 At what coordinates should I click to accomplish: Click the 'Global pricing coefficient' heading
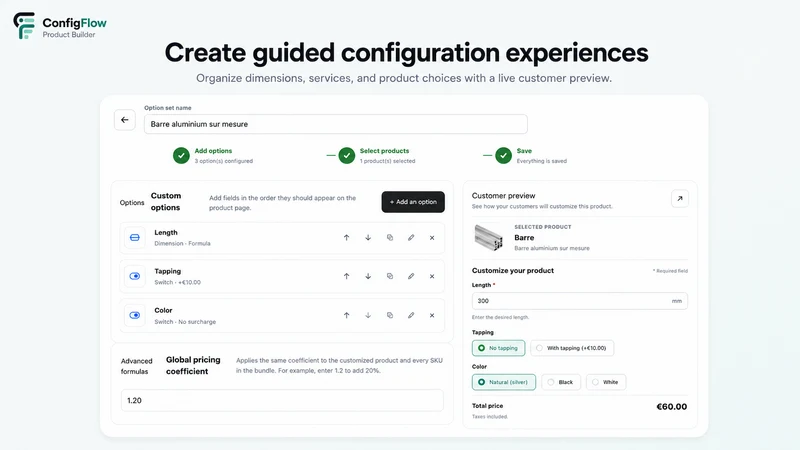pos(193,365)
